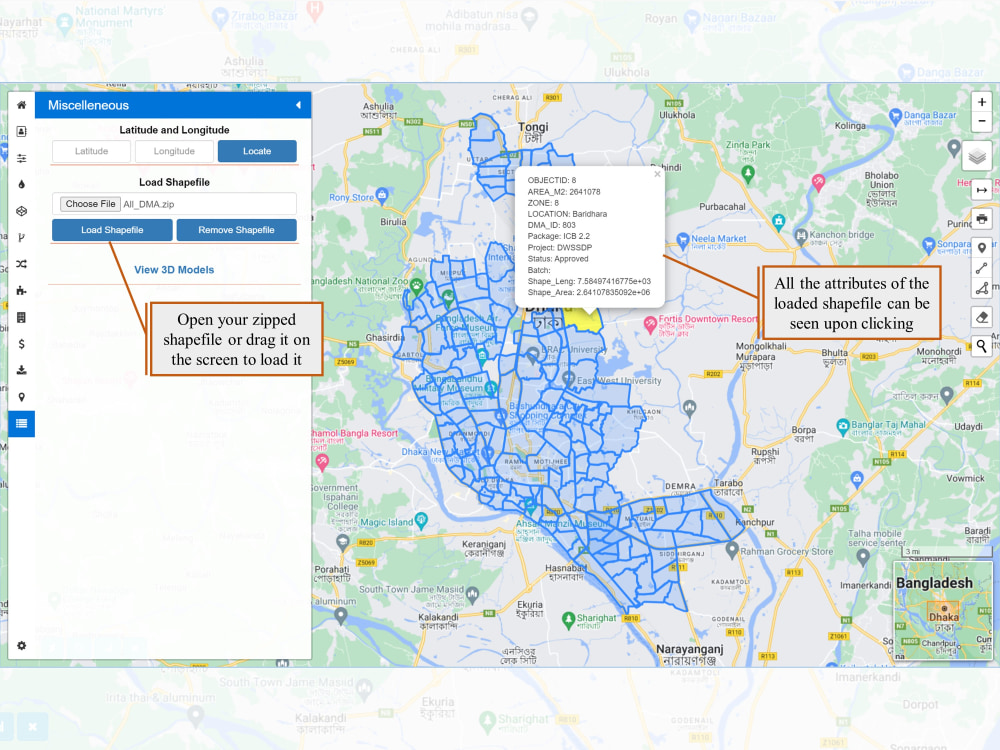Image resolution: width=1000 pixels, height=750 pixels.
Task: Print the map with printer icon
Action: point(982,219)
